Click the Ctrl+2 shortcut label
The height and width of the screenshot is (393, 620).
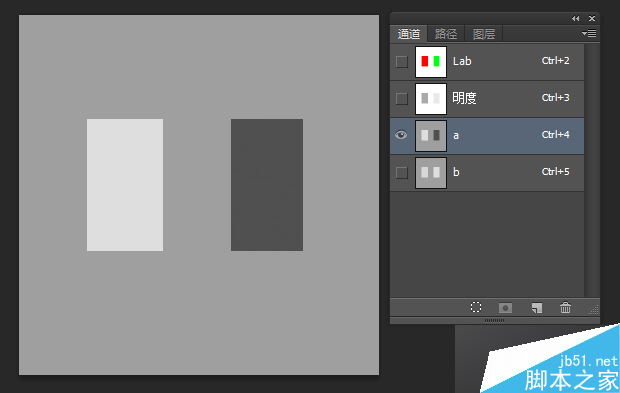(x=556, y=60)
